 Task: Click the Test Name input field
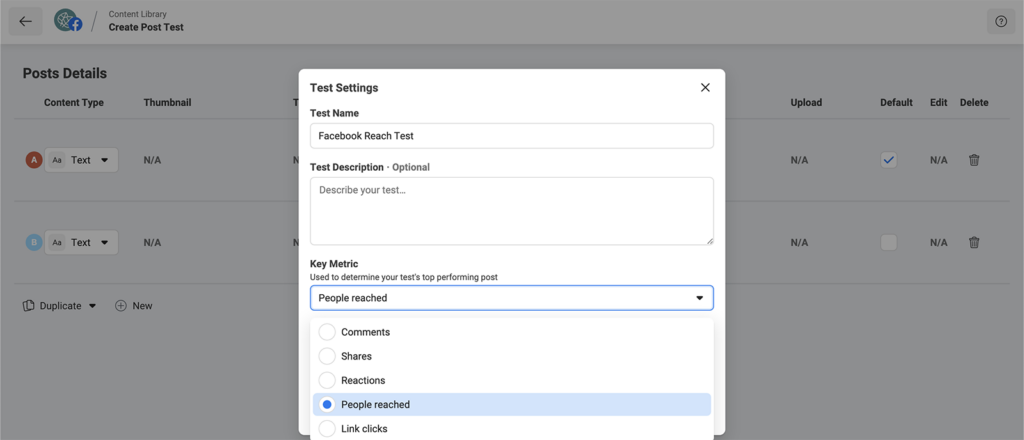[511, 136]
